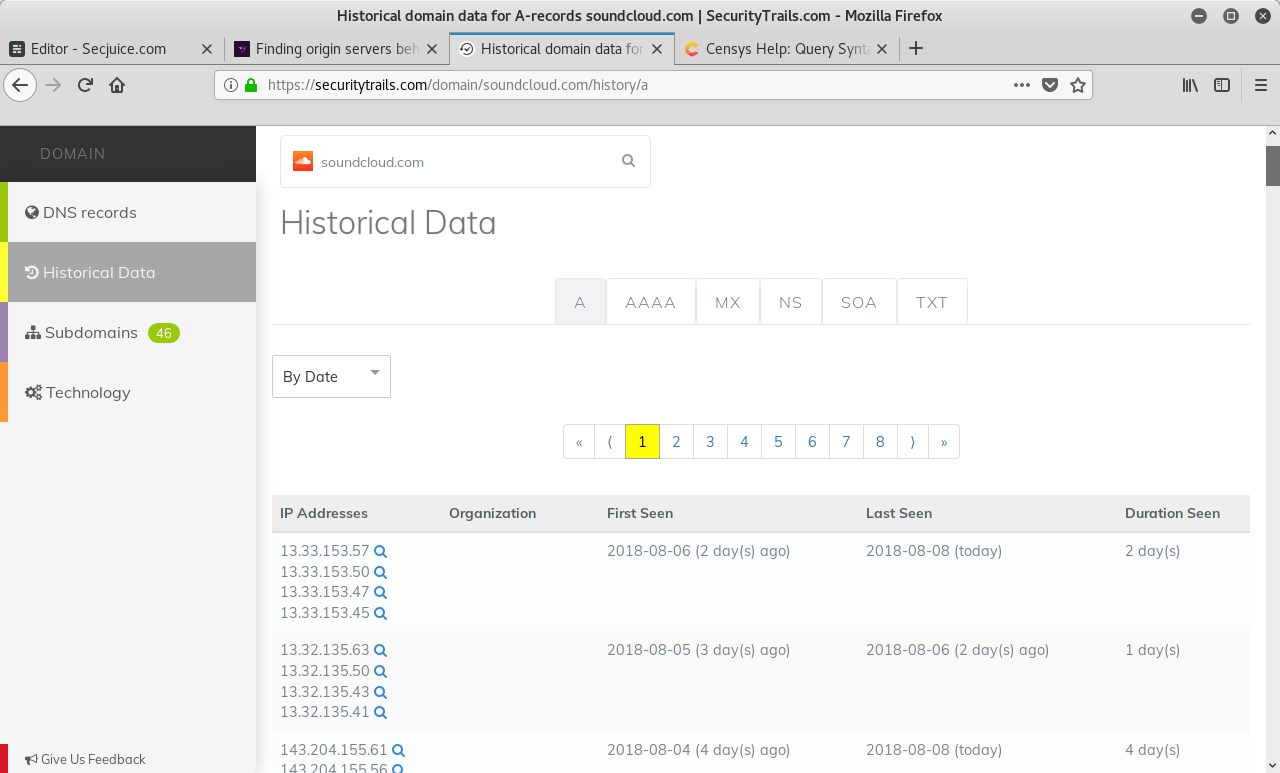Open the page actions three-dot menu
Image resolution: width=1280 pixels, height=773 pixels.
tap(1021, 85)
